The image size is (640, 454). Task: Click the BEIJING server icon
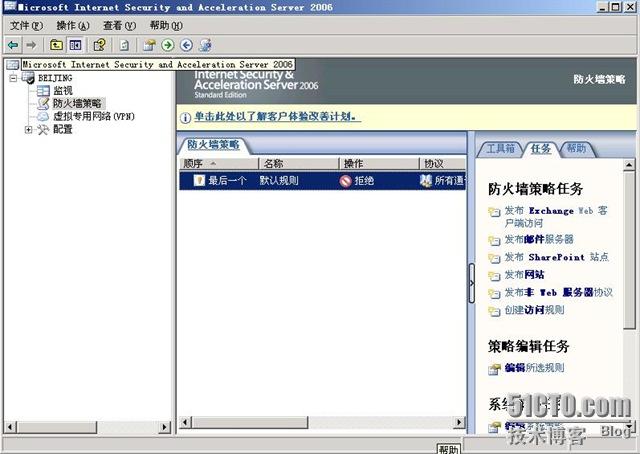tap(28, 78)
